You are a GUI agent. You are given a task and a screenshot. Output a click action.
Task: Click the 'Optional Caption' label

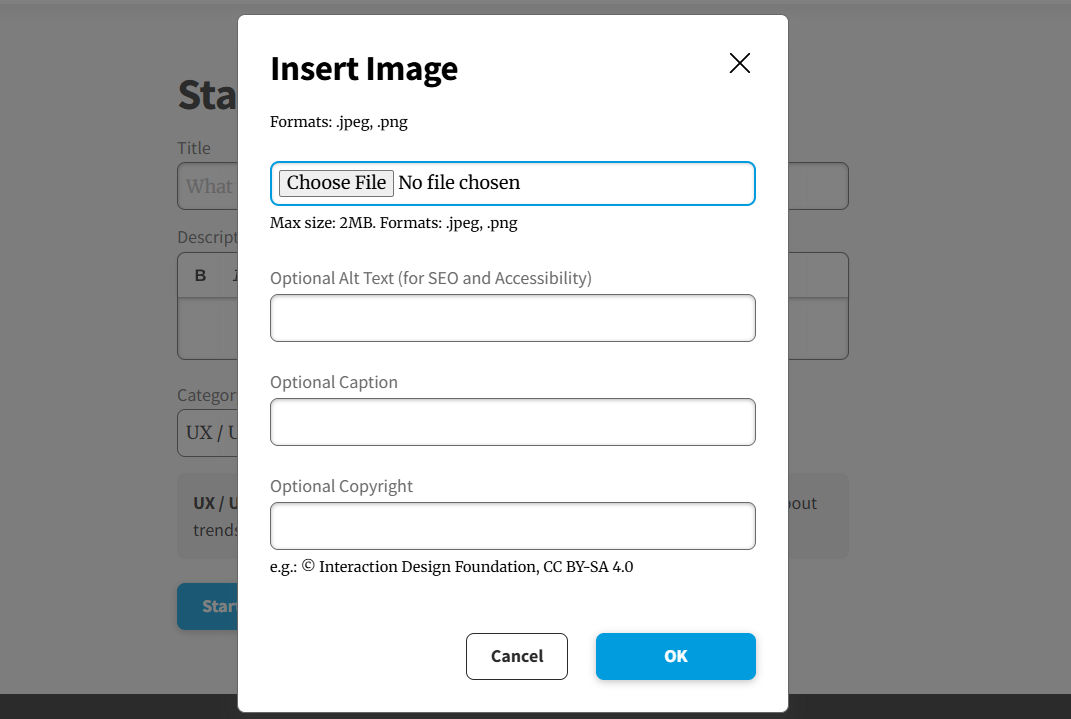[x=333, y=382]
